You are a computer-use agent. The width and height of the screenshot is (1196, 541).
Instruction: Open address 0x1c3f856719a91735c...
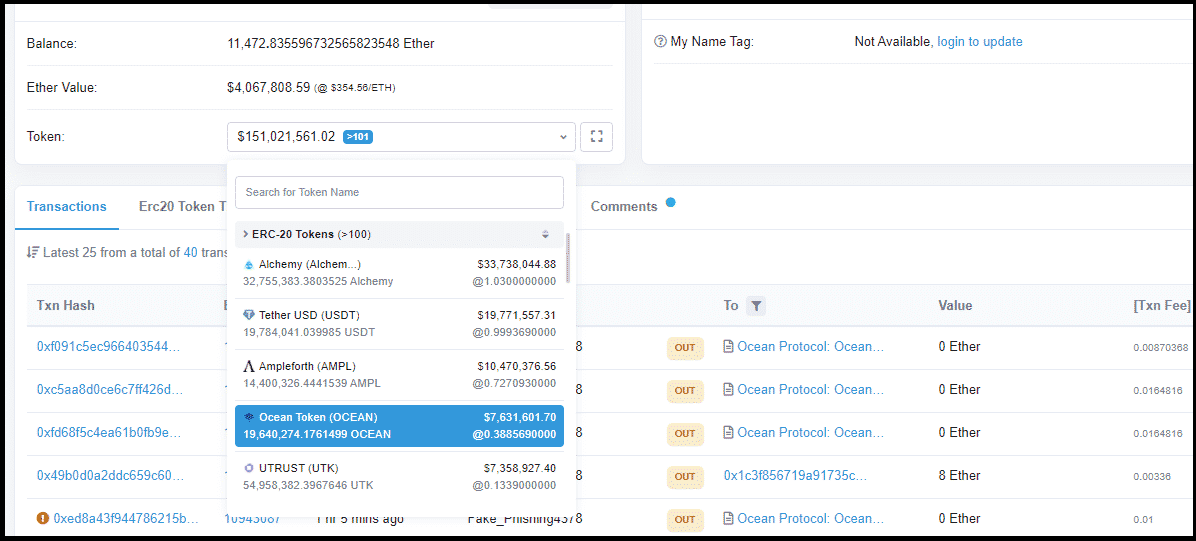(796, 475)
